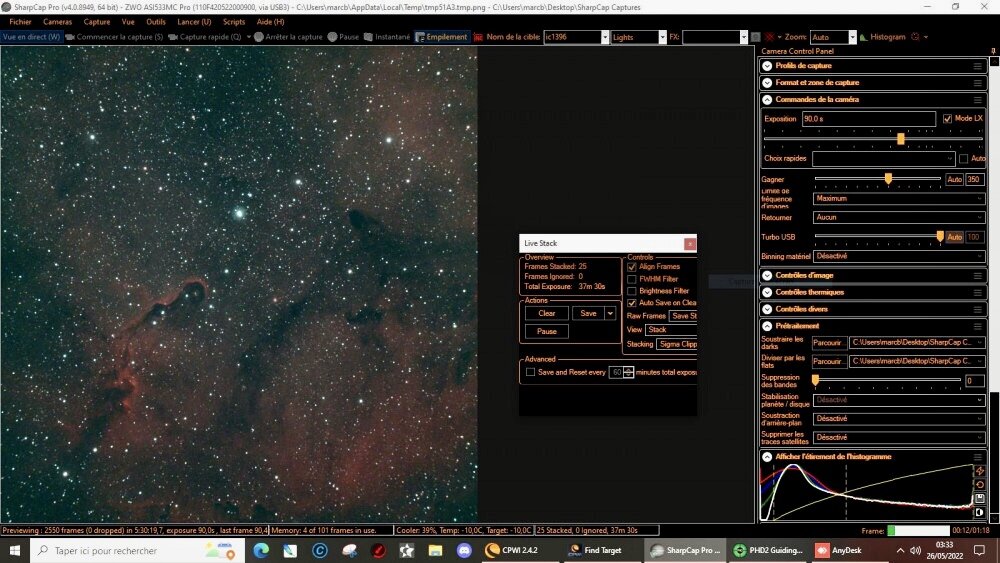Enable Brightness Filter checkbox
This screenshot has width=1000, height=563.
coord(632,291)
